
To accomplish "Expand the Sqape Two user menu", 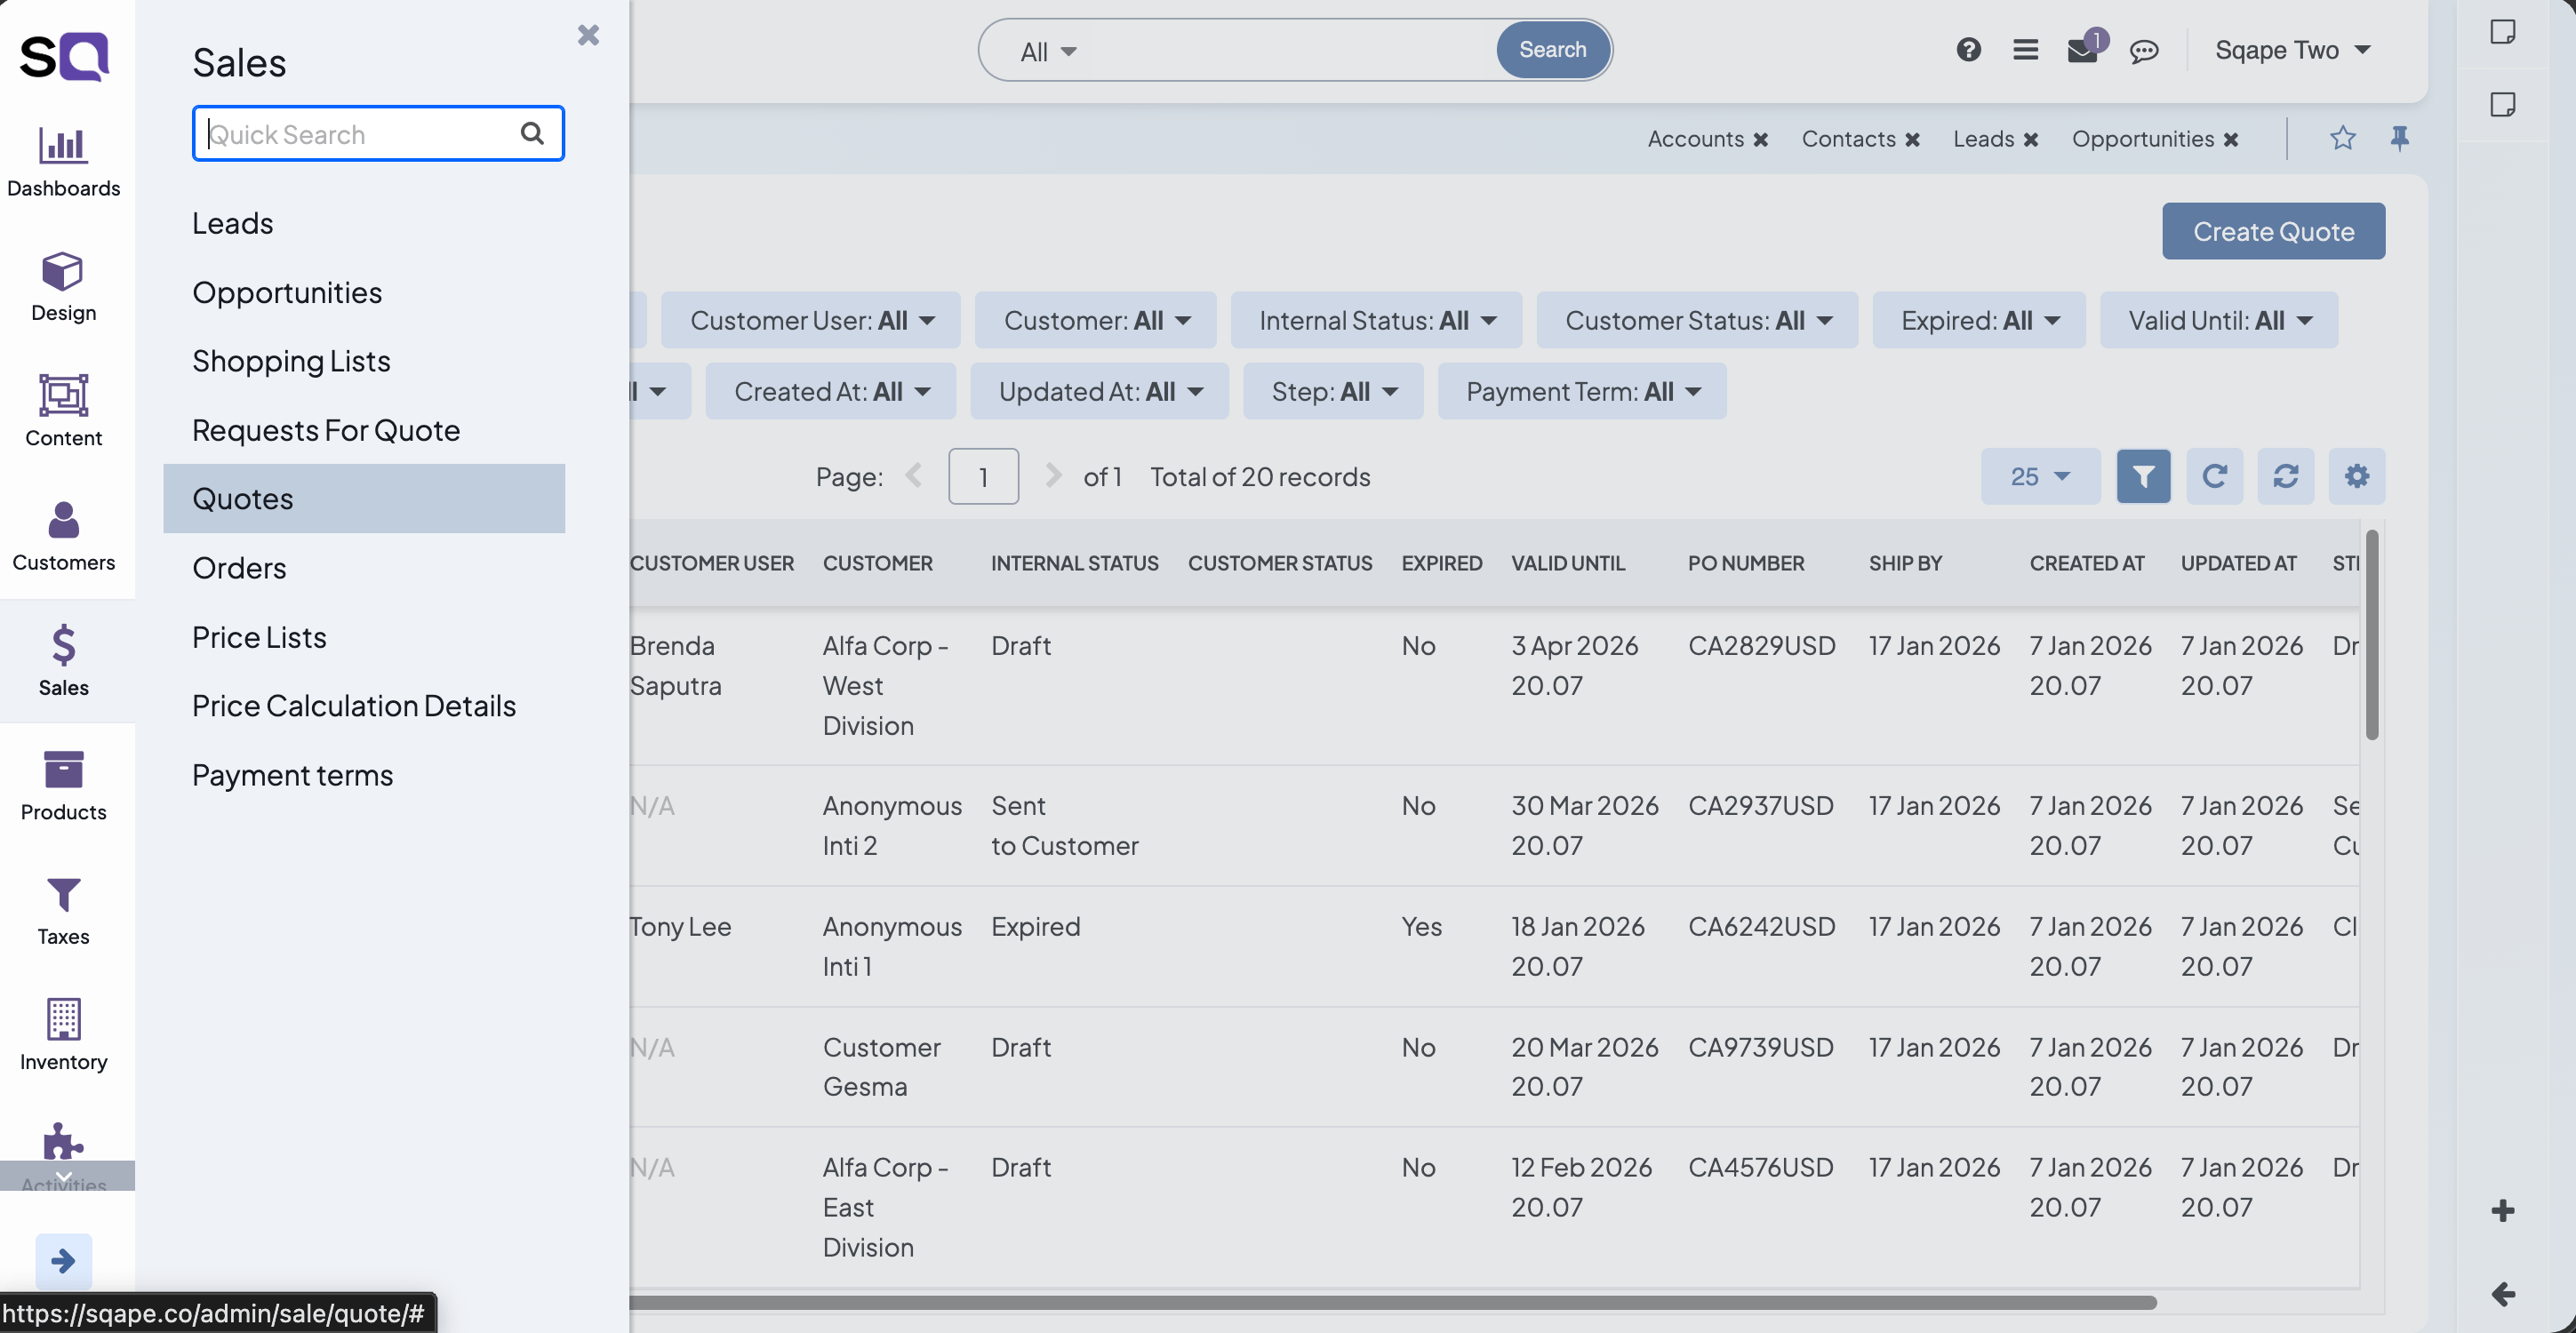I will pyautogui.click(x=2292, y=50).
